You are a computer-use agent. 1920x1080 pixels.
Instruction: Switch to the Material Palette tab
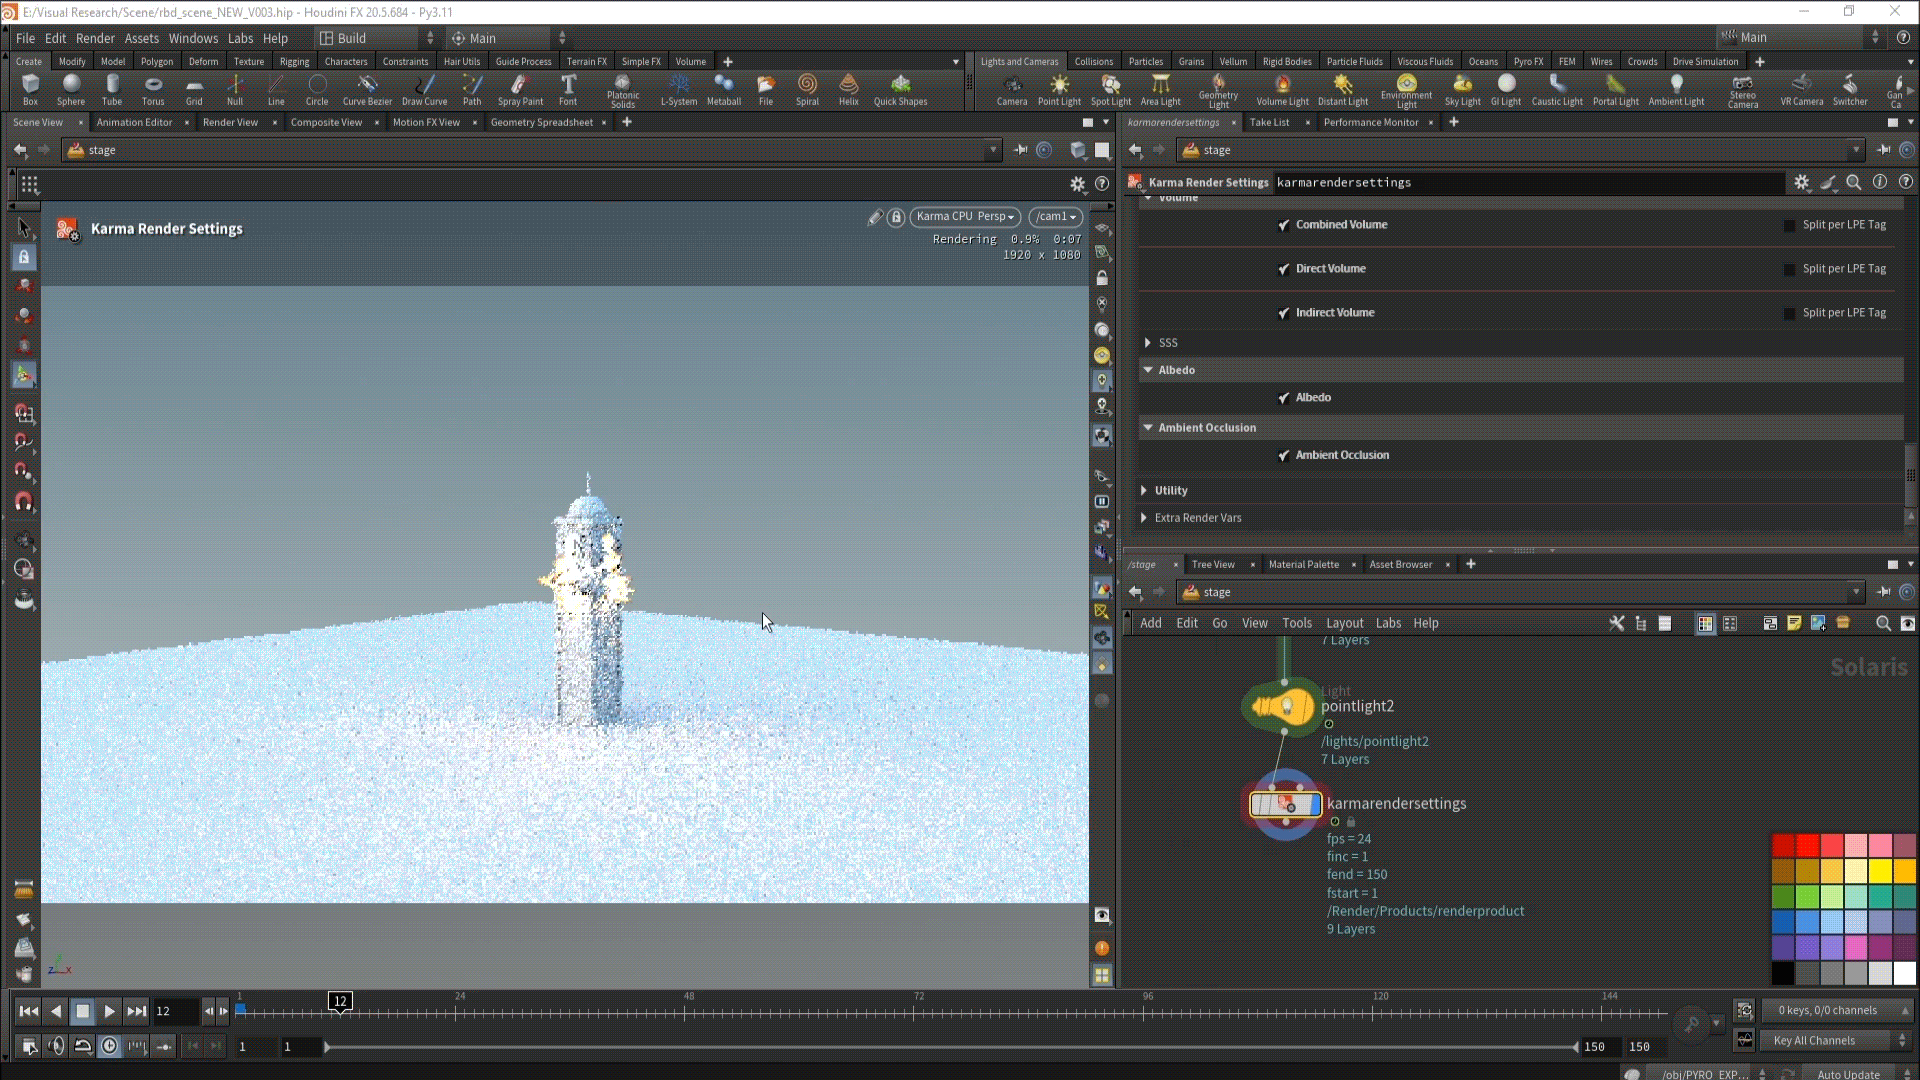1303,565
